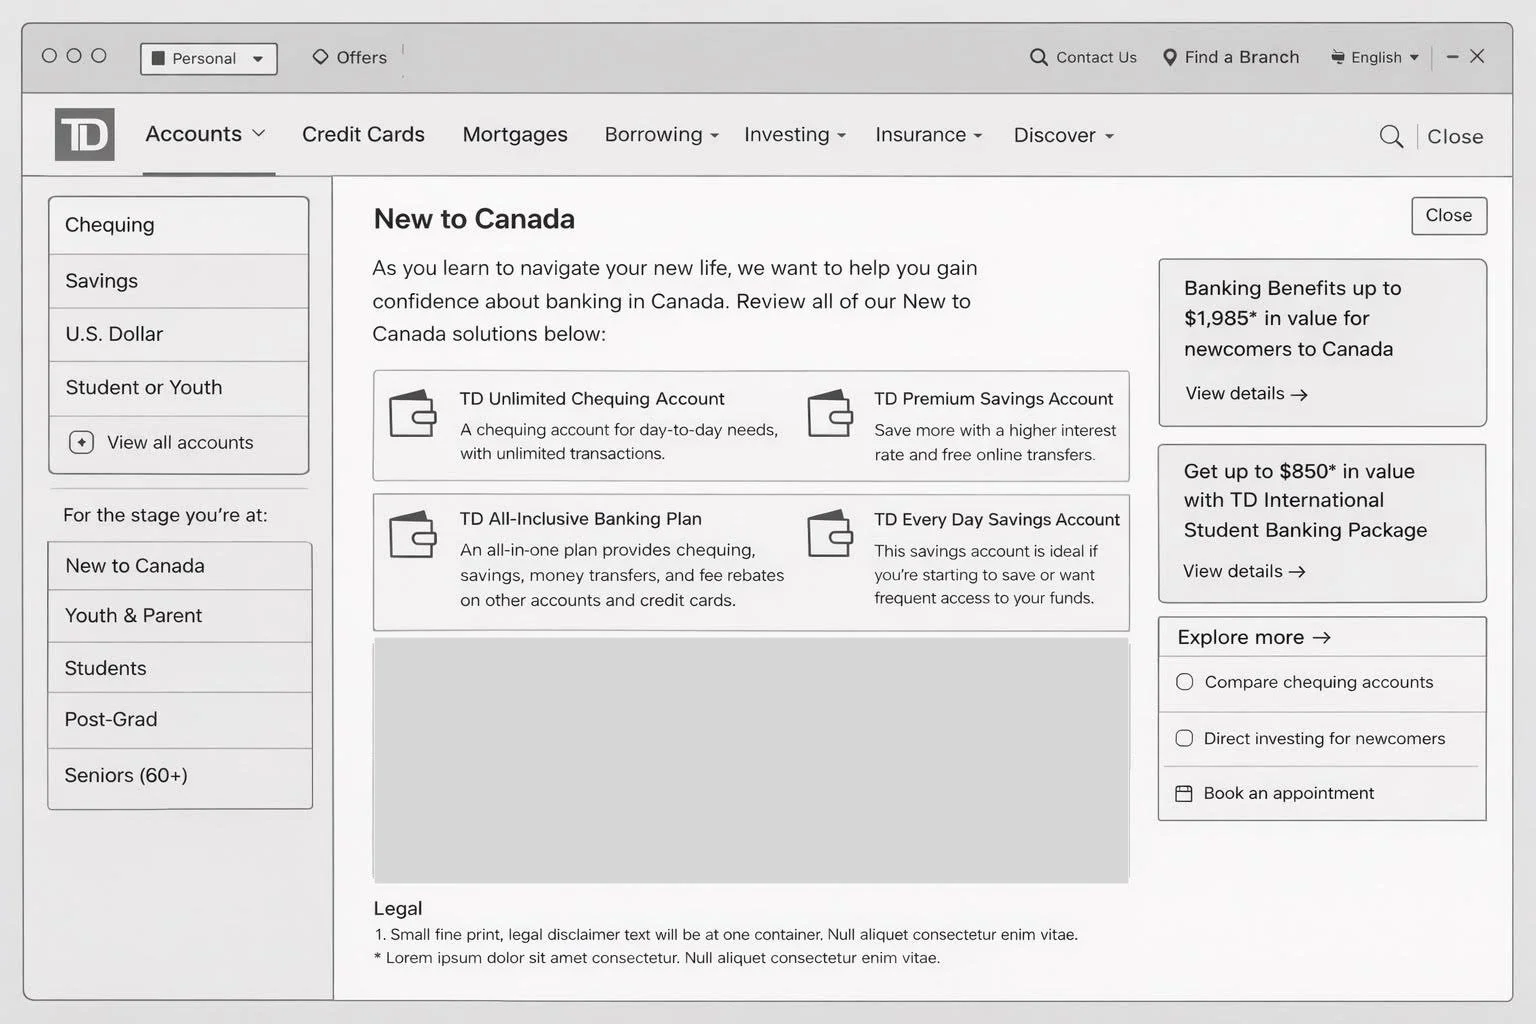Click the Personal square icon
This screenshot has height=1024, width=1536.
pyautogui.click(x=158, y=58)
